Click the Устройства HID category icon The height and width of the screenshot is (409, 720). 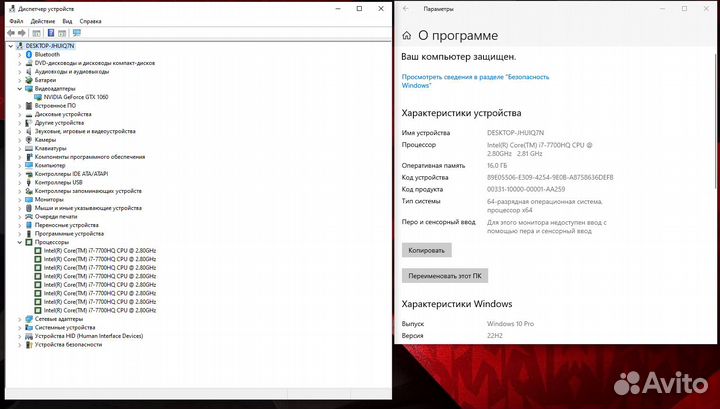pyautogui.click(x=29, y=336)
